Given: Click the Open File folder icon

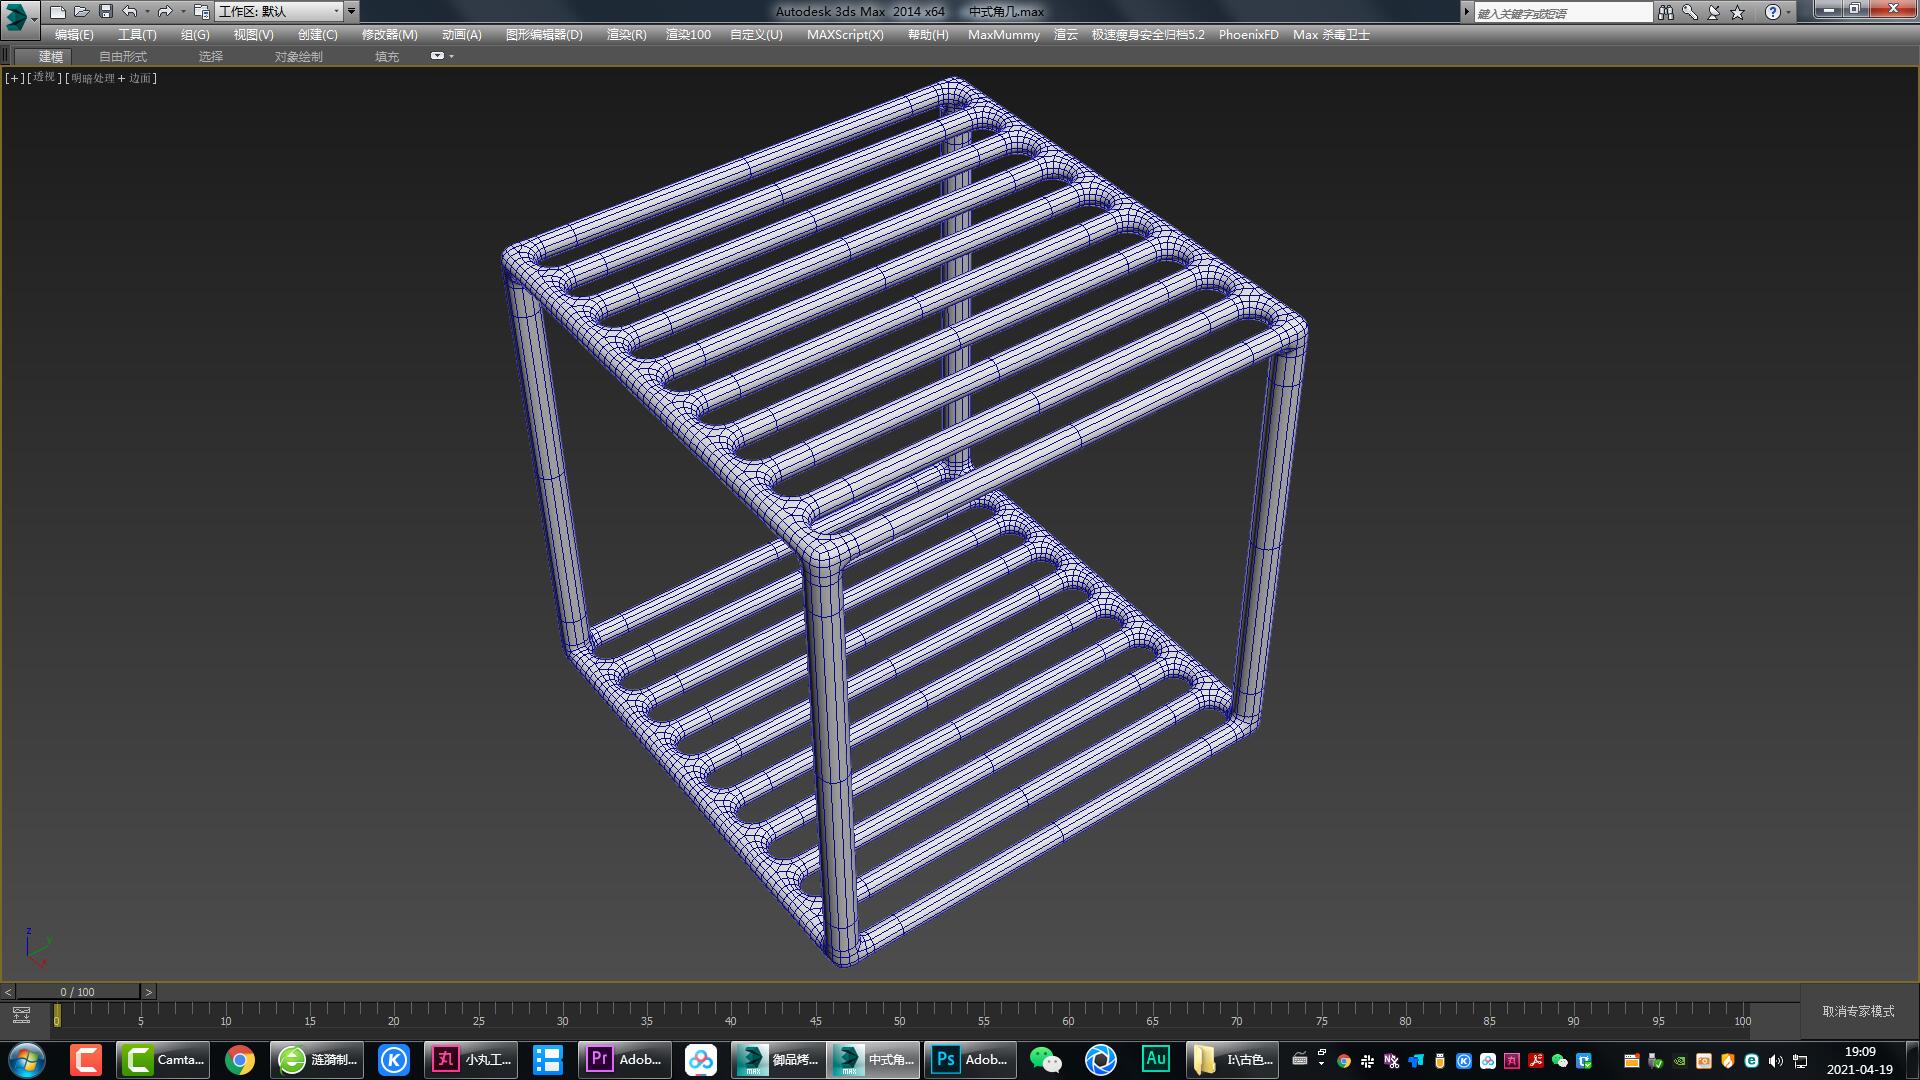Looking at the screenshot, I should 82,12.
